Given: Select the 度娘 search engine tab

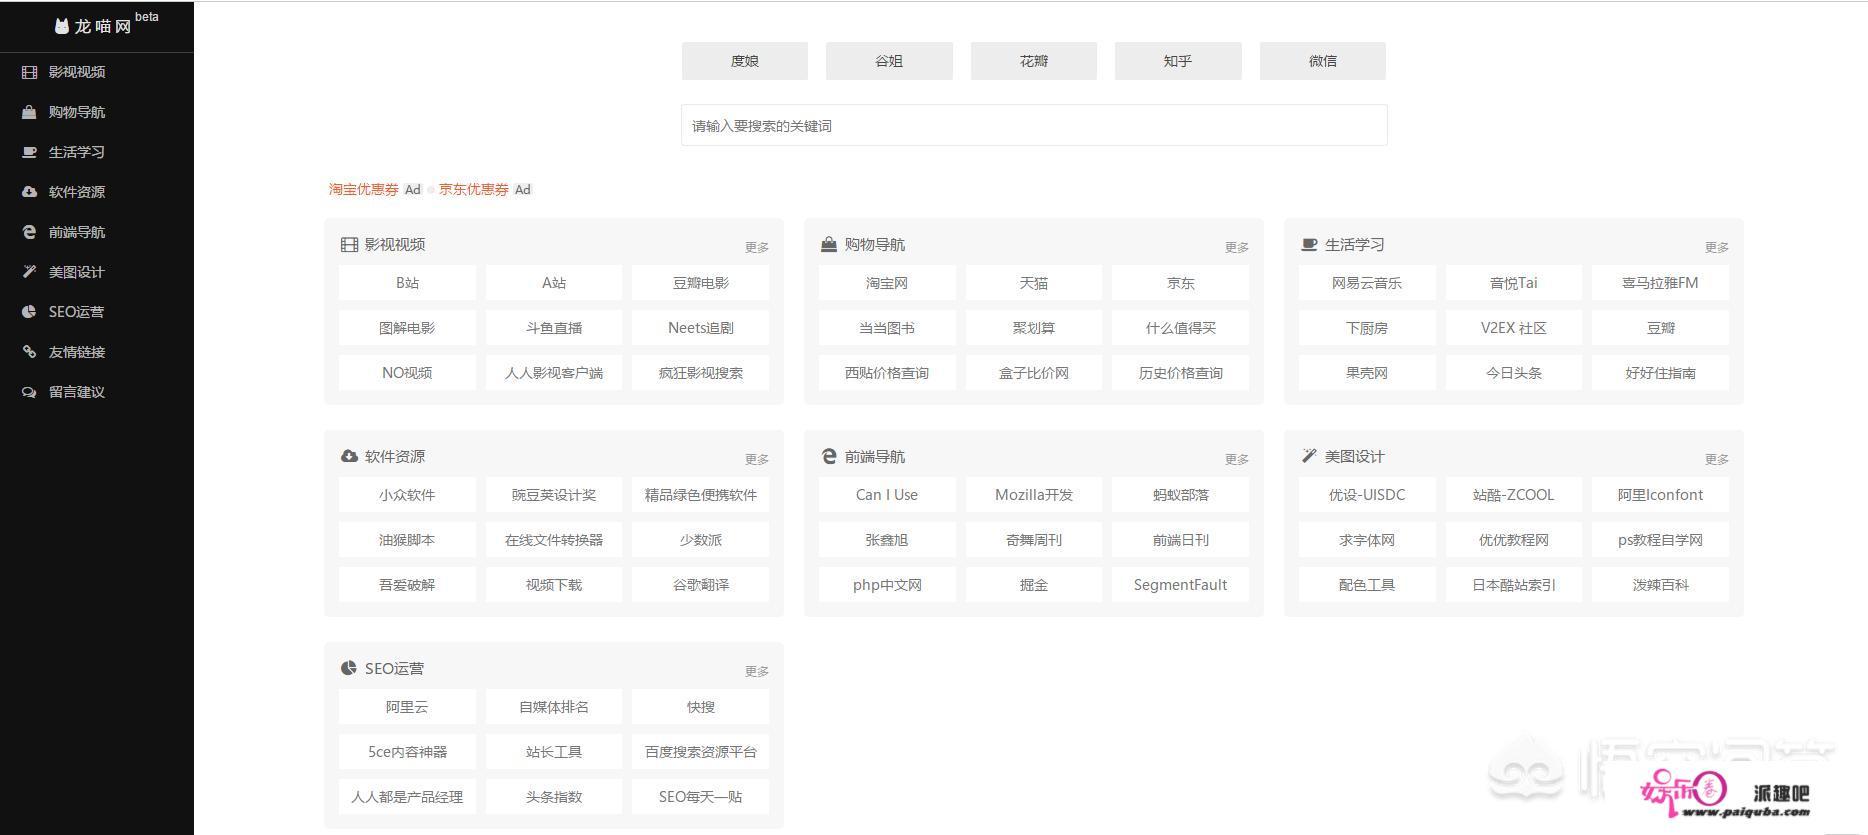Looking at the screenshot, I should 745,61.
